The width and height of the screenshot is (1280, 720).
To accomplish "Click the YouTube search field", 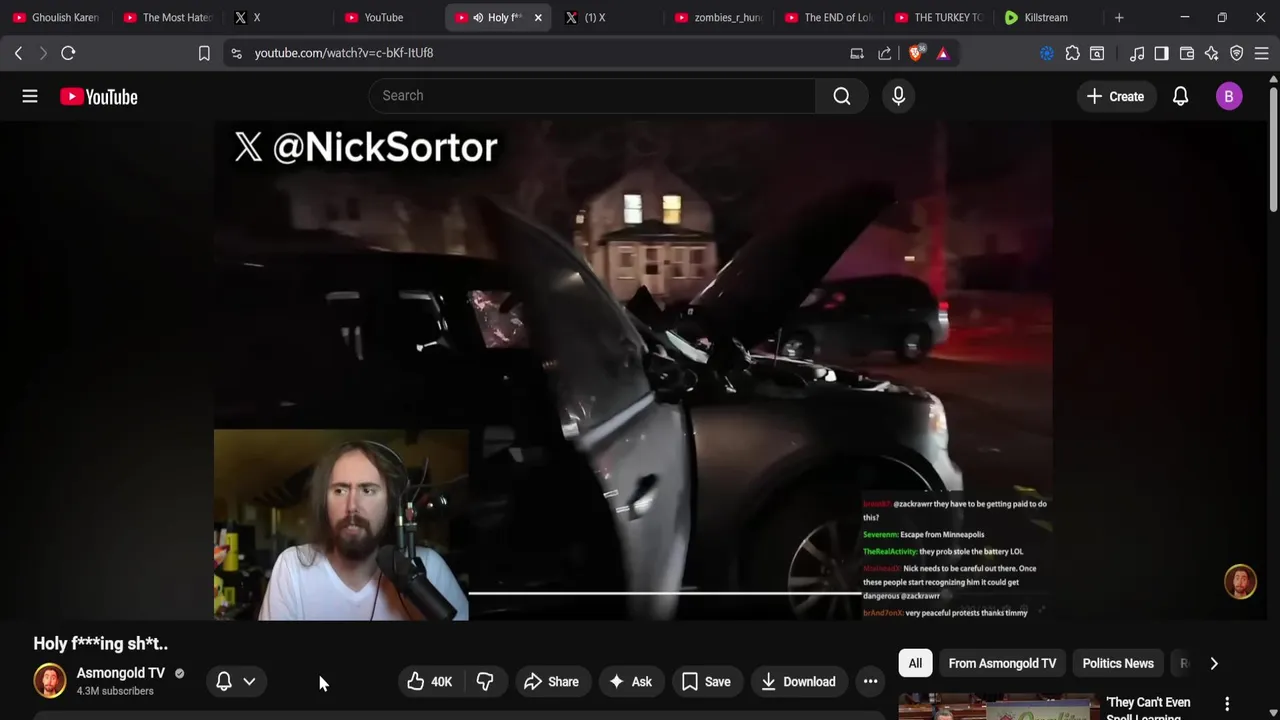I will click(592, 96).
